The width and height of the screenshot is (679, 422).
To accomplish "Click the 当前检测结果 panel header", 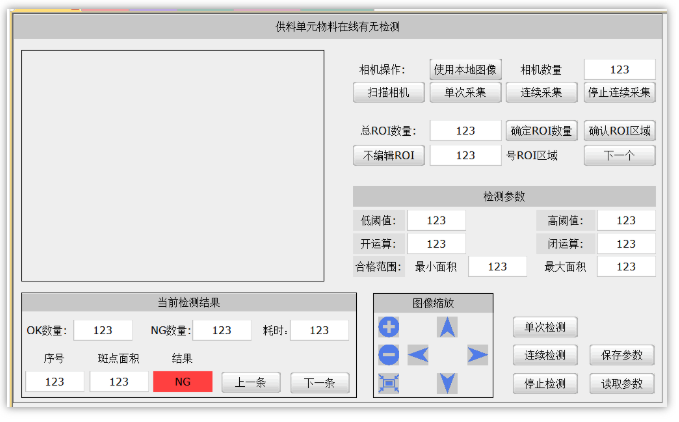I will click(189, 303).
